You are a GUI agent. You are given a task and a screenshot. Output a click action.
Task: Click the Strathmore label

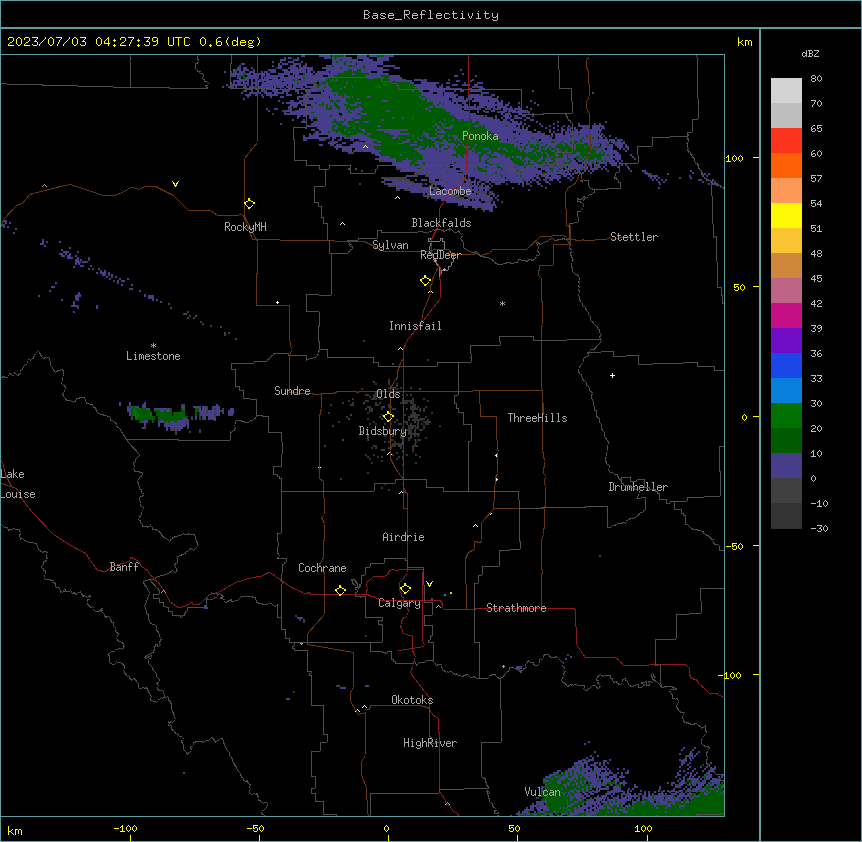[x=516, y=608]
